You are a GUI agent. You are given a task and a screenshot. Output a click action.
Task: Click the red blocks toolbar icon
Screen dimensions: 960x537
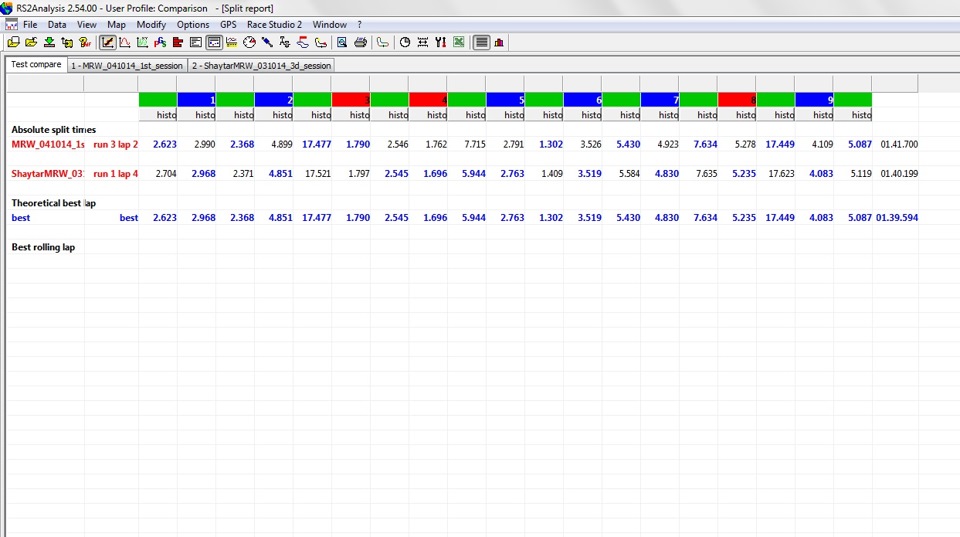(178, 42)
